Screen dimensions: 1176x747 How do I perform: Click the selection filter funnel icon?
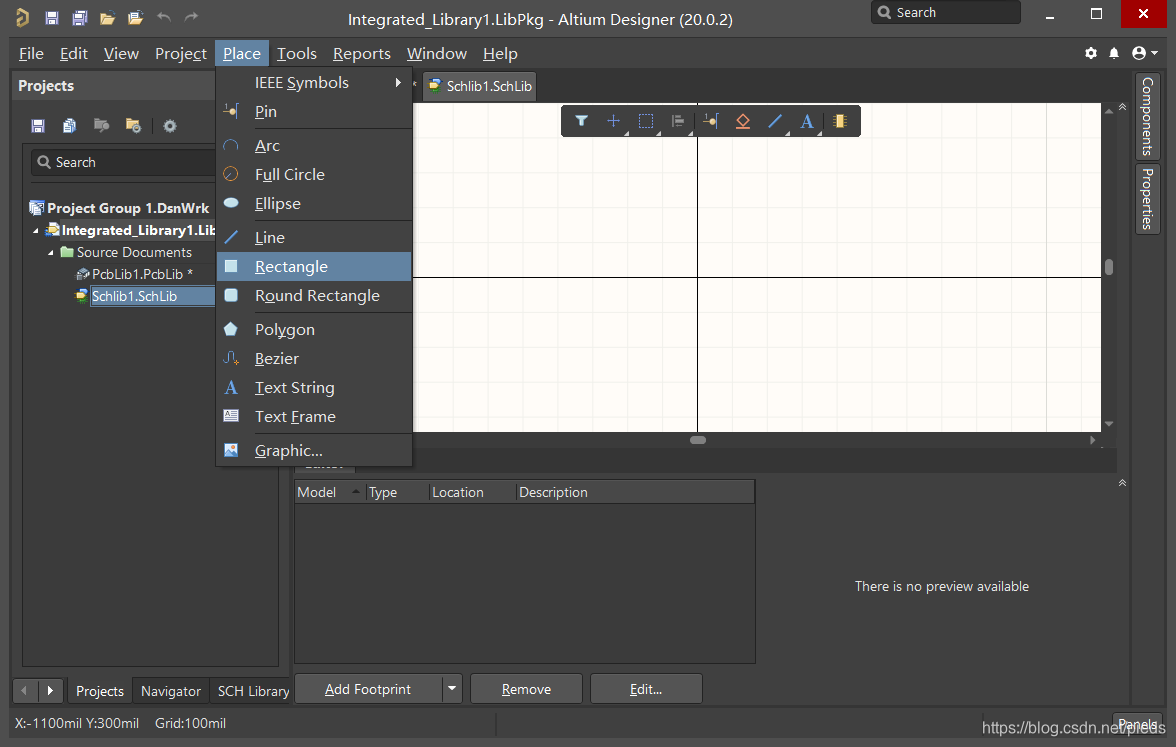581,121
